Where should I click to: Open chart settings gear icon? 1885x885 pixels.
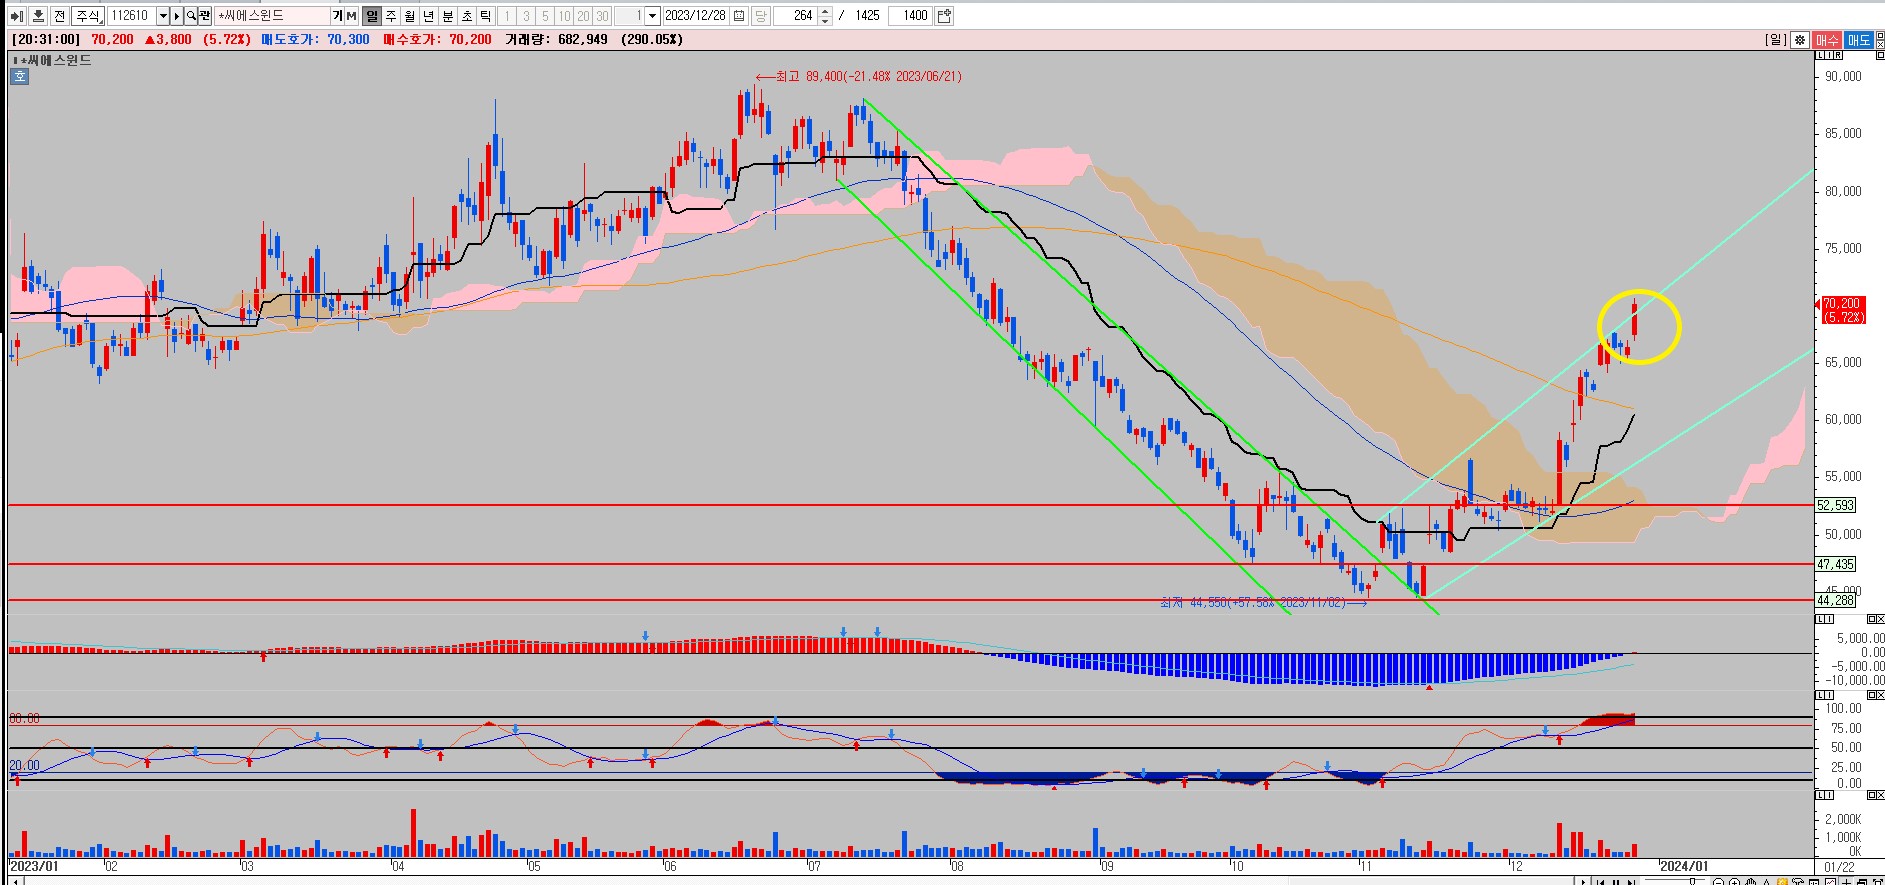tap(1799, 40)
